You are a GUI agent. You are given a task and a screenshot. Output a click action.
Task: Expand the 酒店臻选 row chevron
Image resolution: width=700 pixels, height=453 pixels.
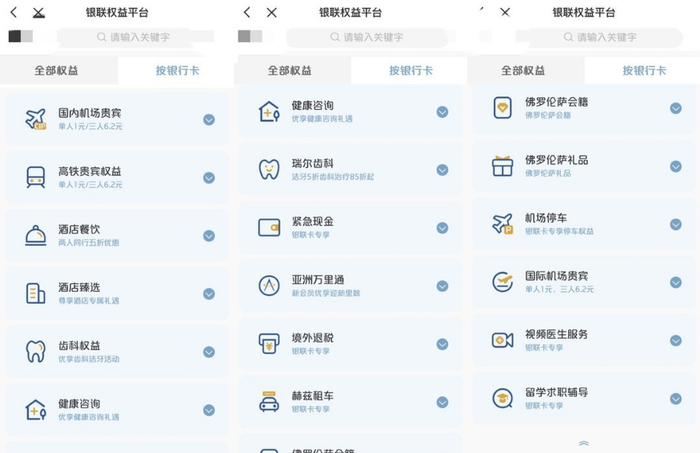tap(209, 294)
